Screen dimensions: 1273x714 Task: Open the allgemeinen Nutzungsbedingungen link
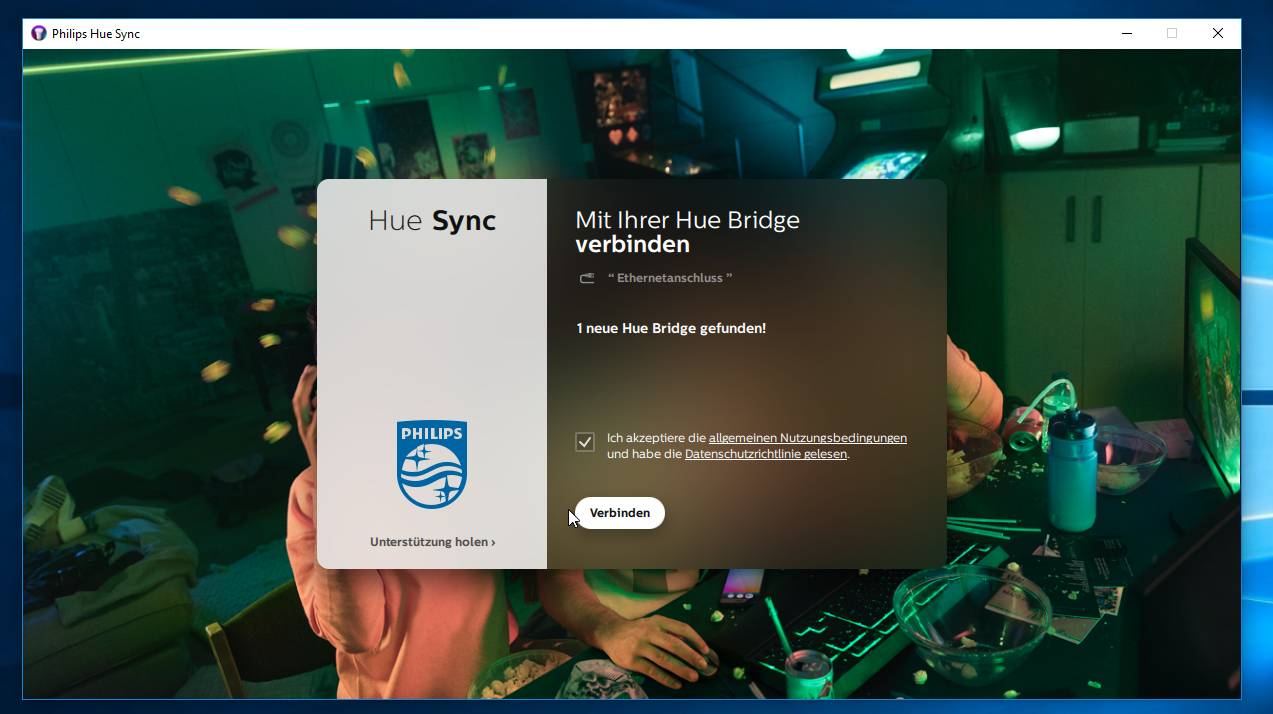(807, 438)
